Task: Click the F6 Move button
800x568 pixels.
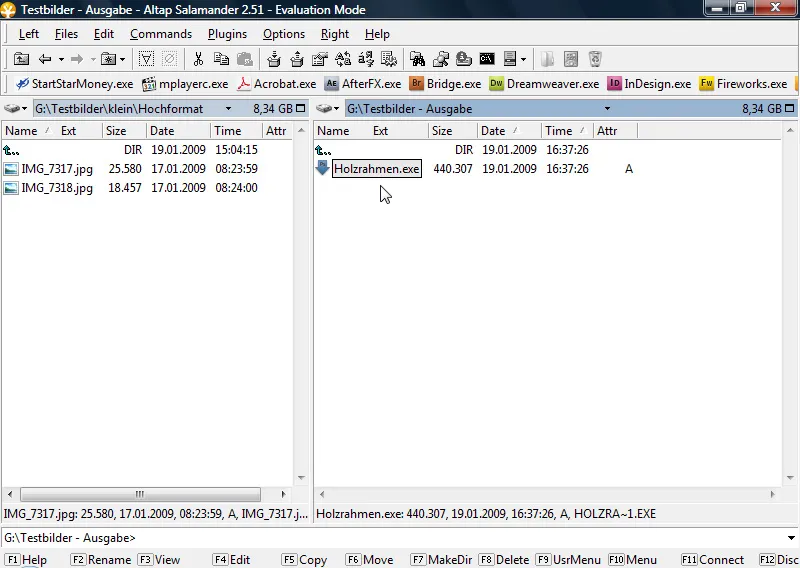Action: [x=369, y=560]
